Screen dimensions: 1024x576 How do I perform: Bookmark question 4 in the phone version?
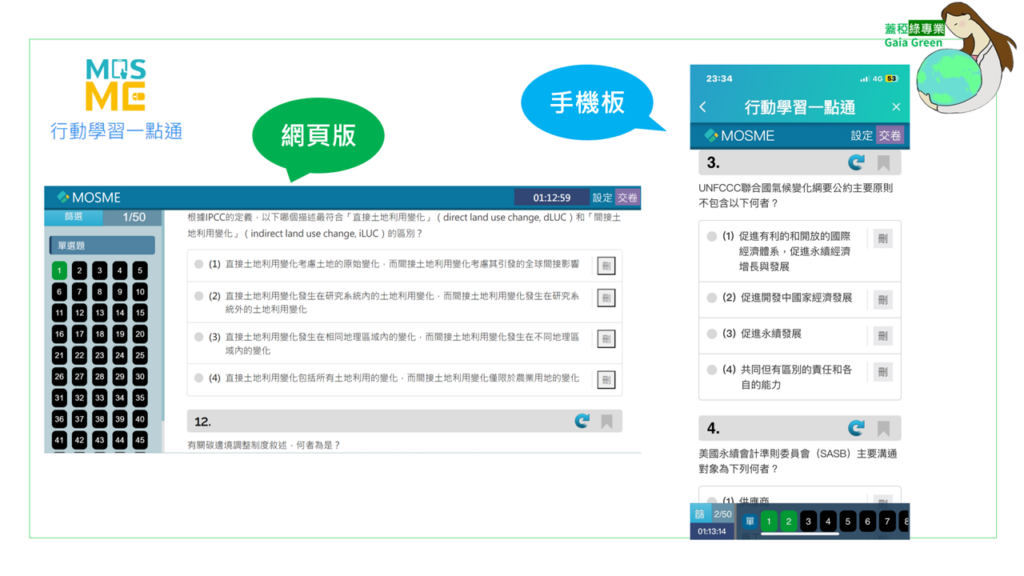(884, 428)
